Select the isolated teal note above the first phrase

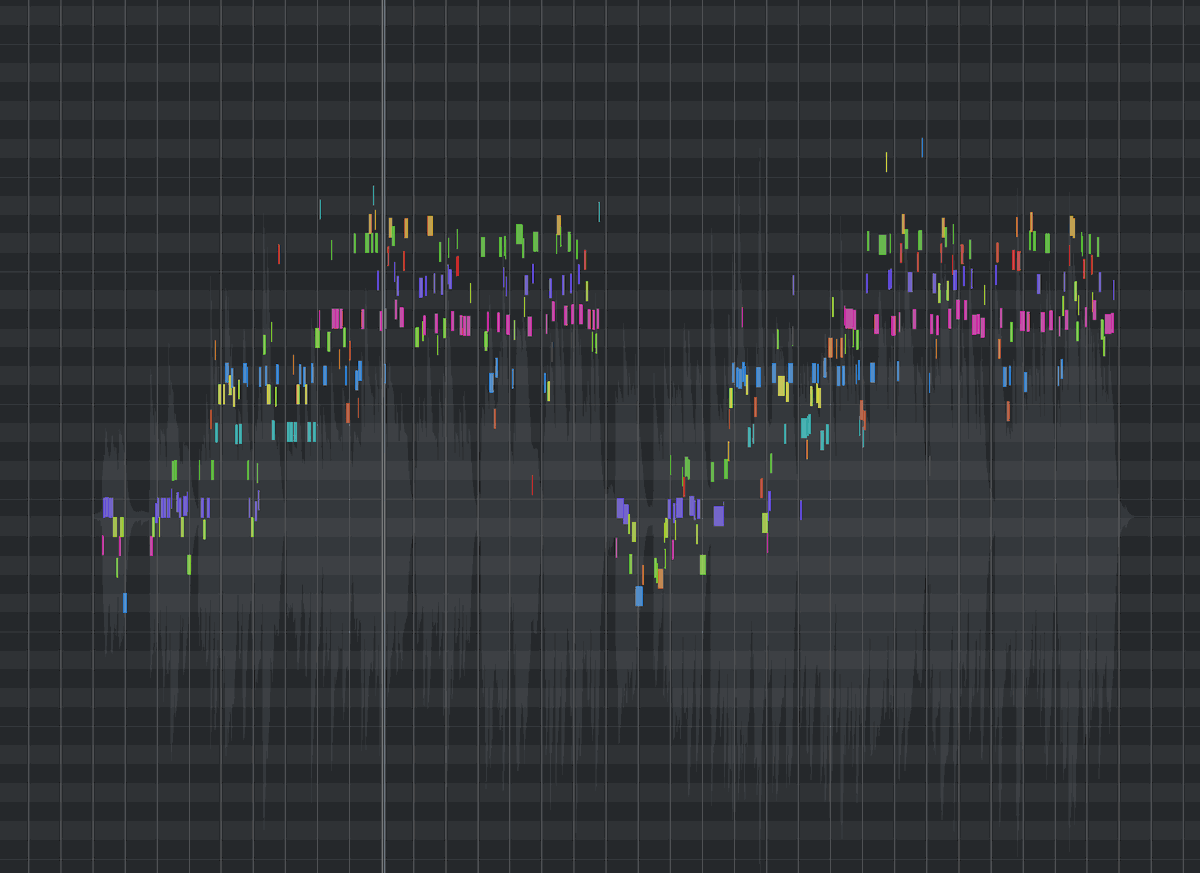point(320,209)
